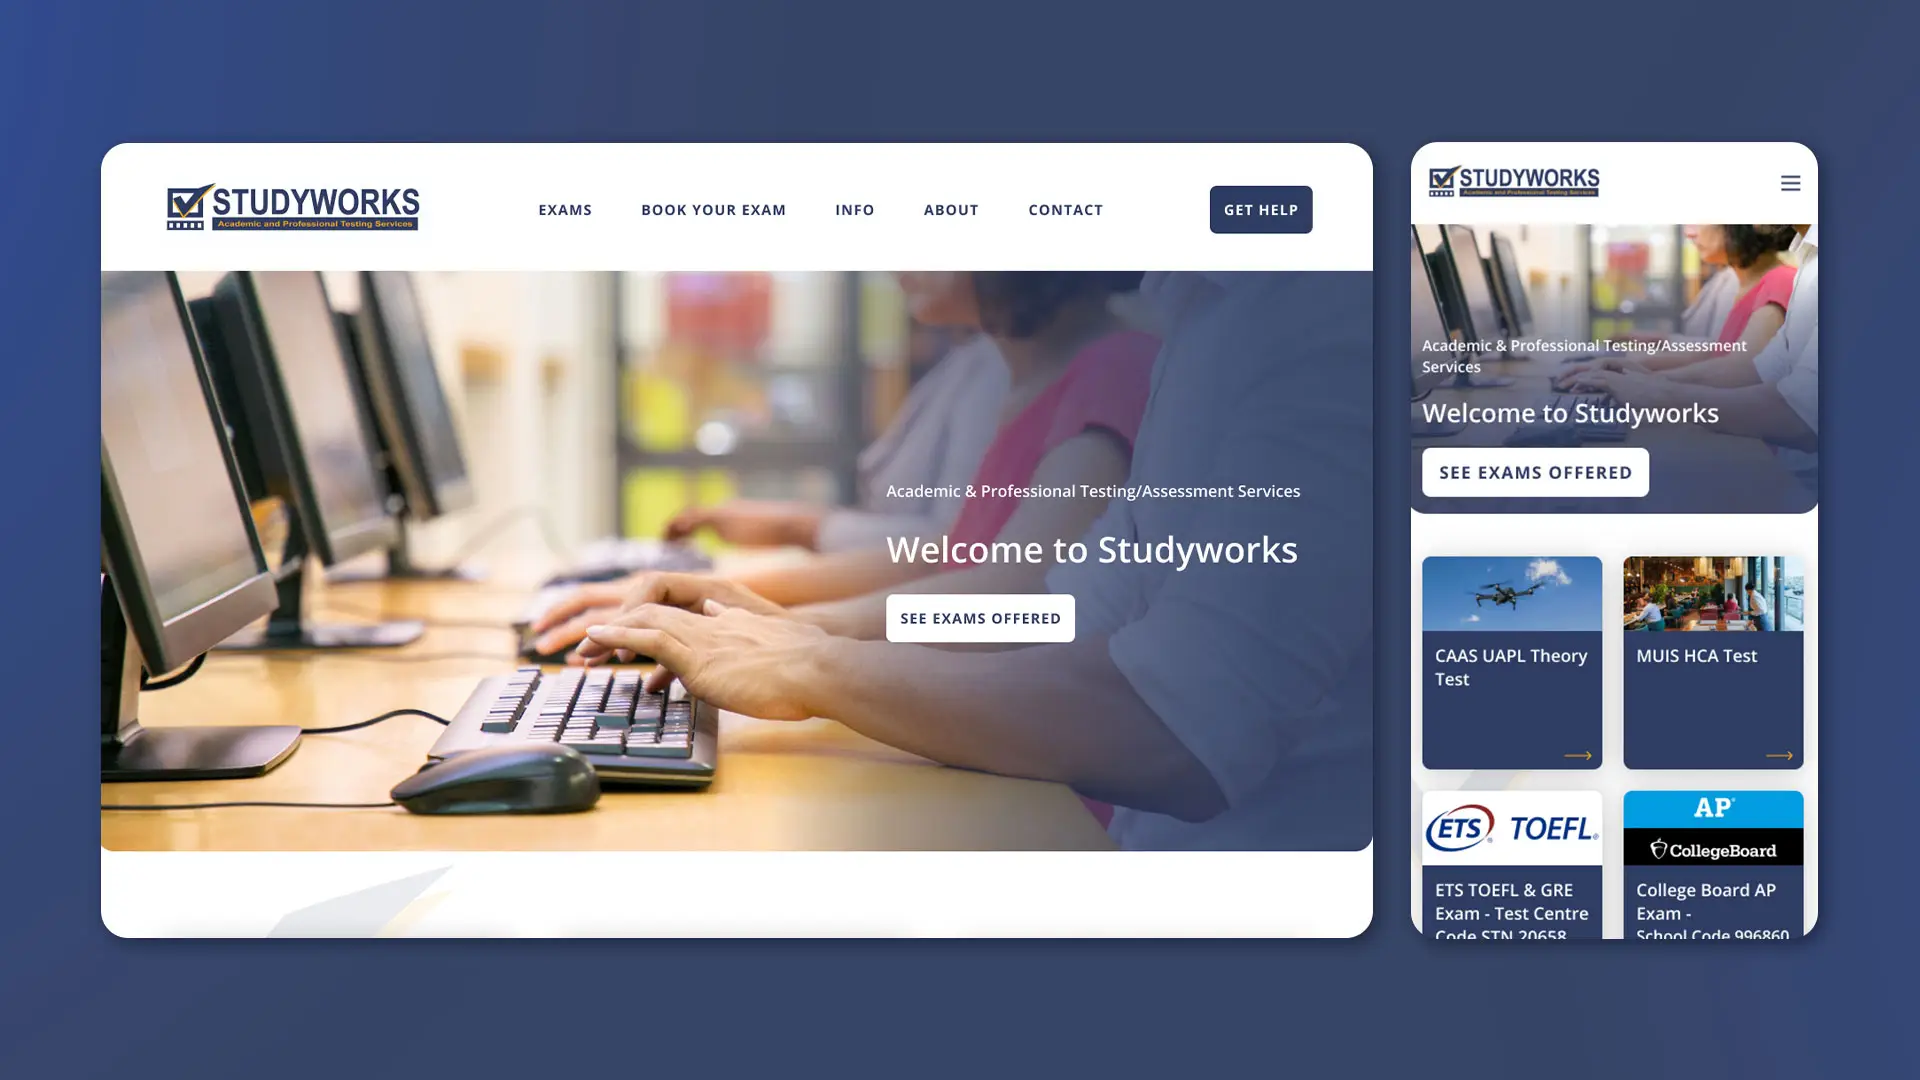
Task: Open the hamburger menu icon (mobile)
Action: click(x=1789, y=183)
